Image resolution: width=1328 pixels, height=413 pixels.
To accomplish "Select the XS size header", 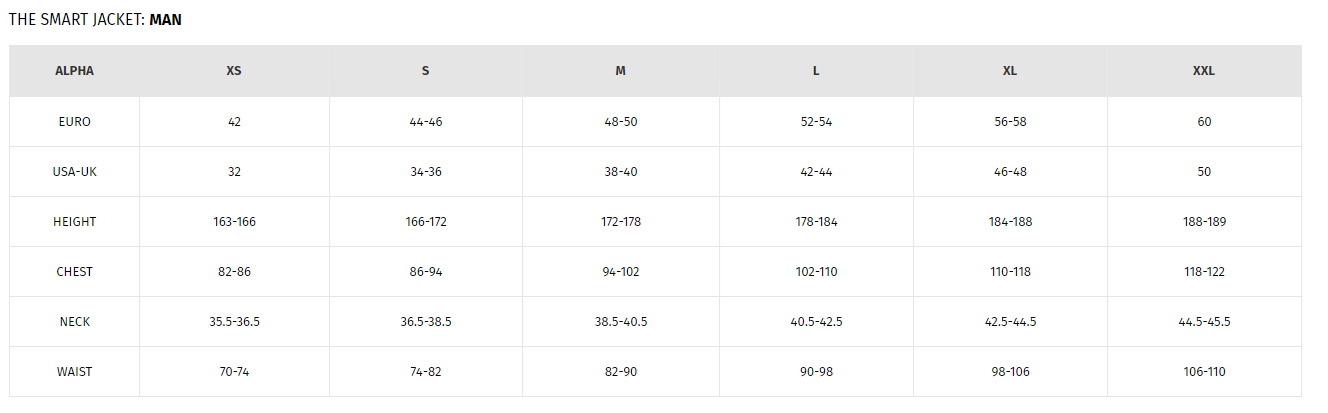I will 234,71.
